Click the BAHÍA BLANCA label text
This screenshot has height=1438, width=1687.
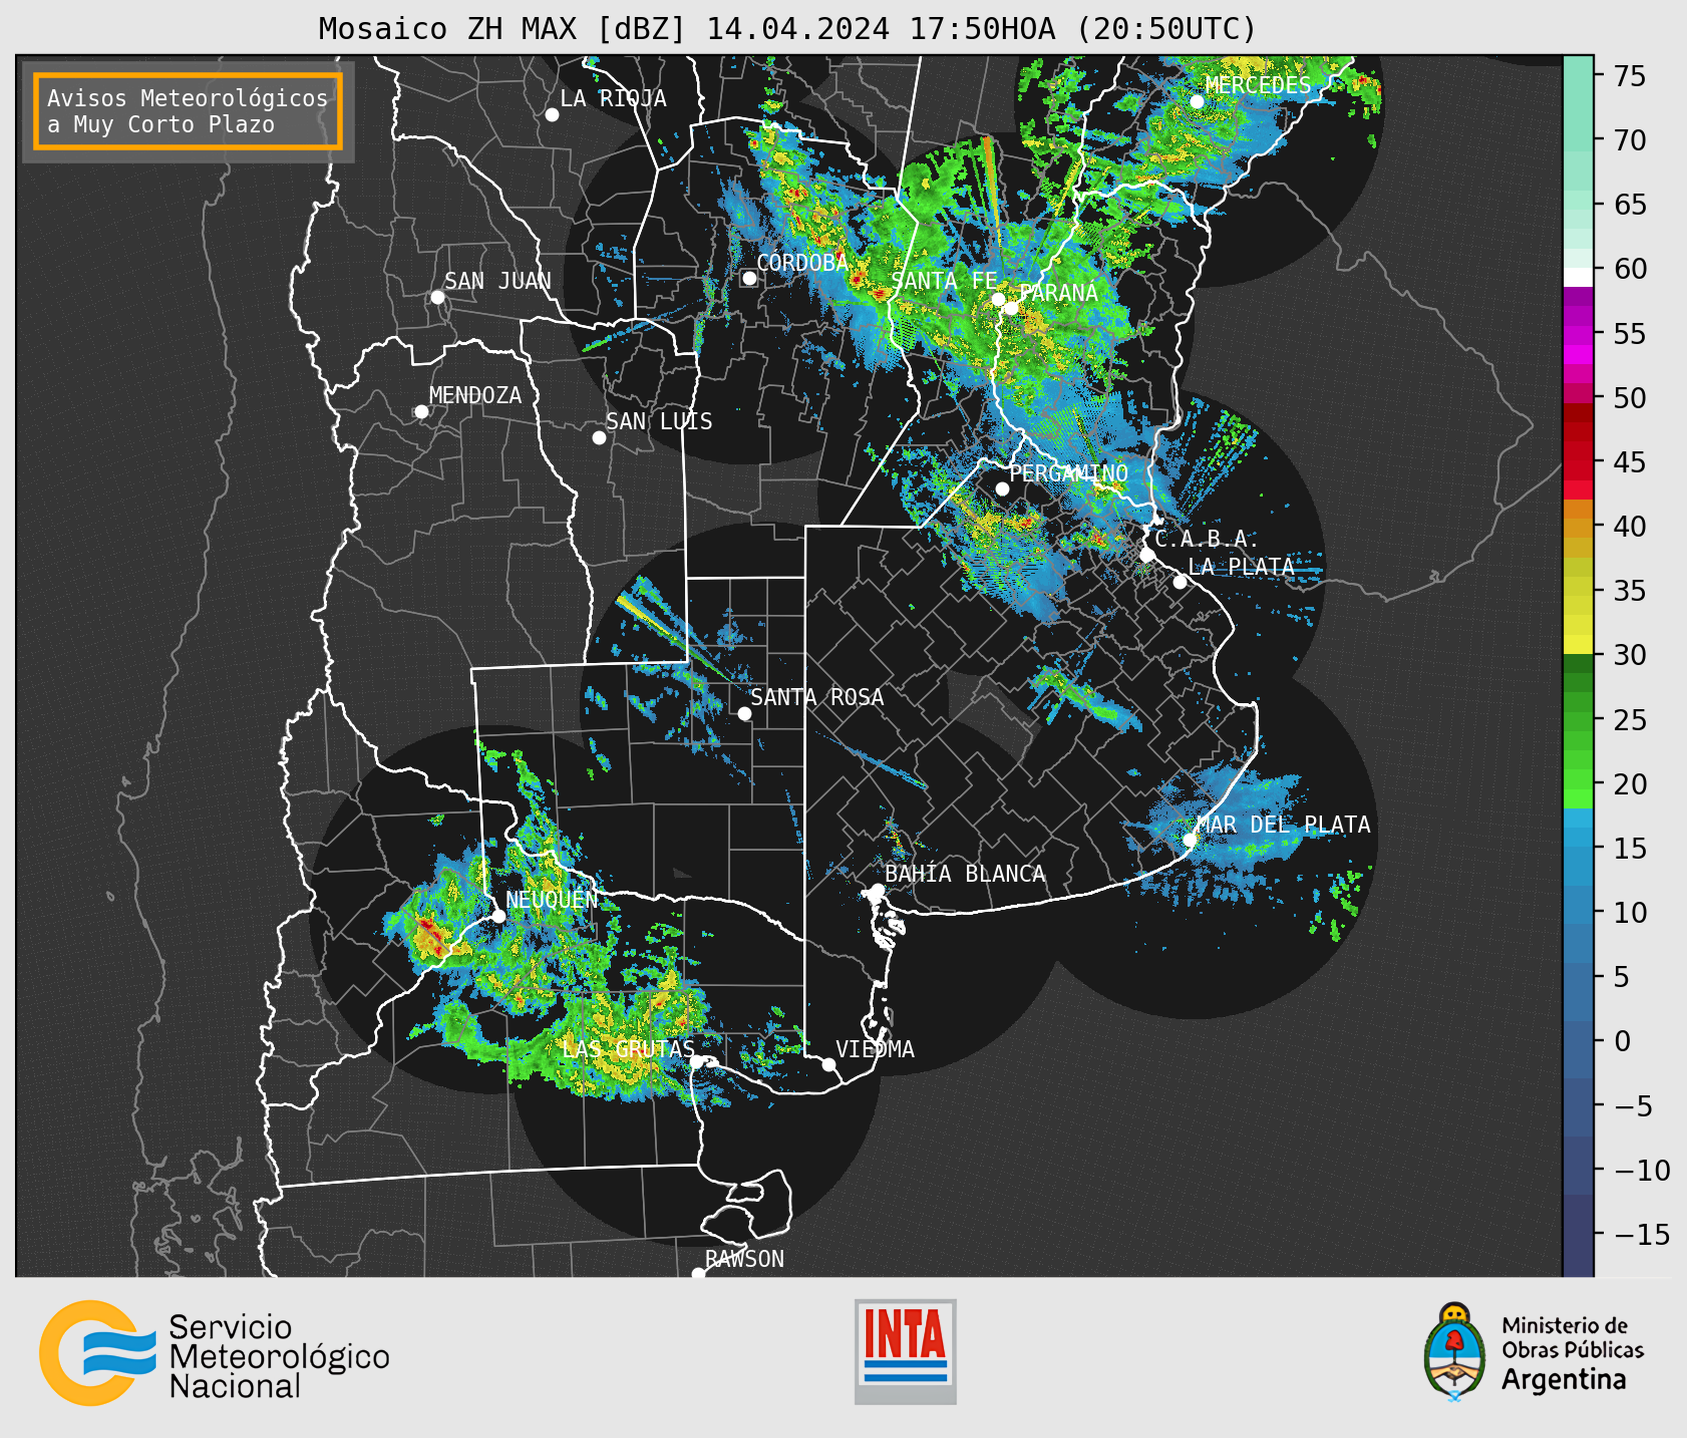tap(965, 874)
